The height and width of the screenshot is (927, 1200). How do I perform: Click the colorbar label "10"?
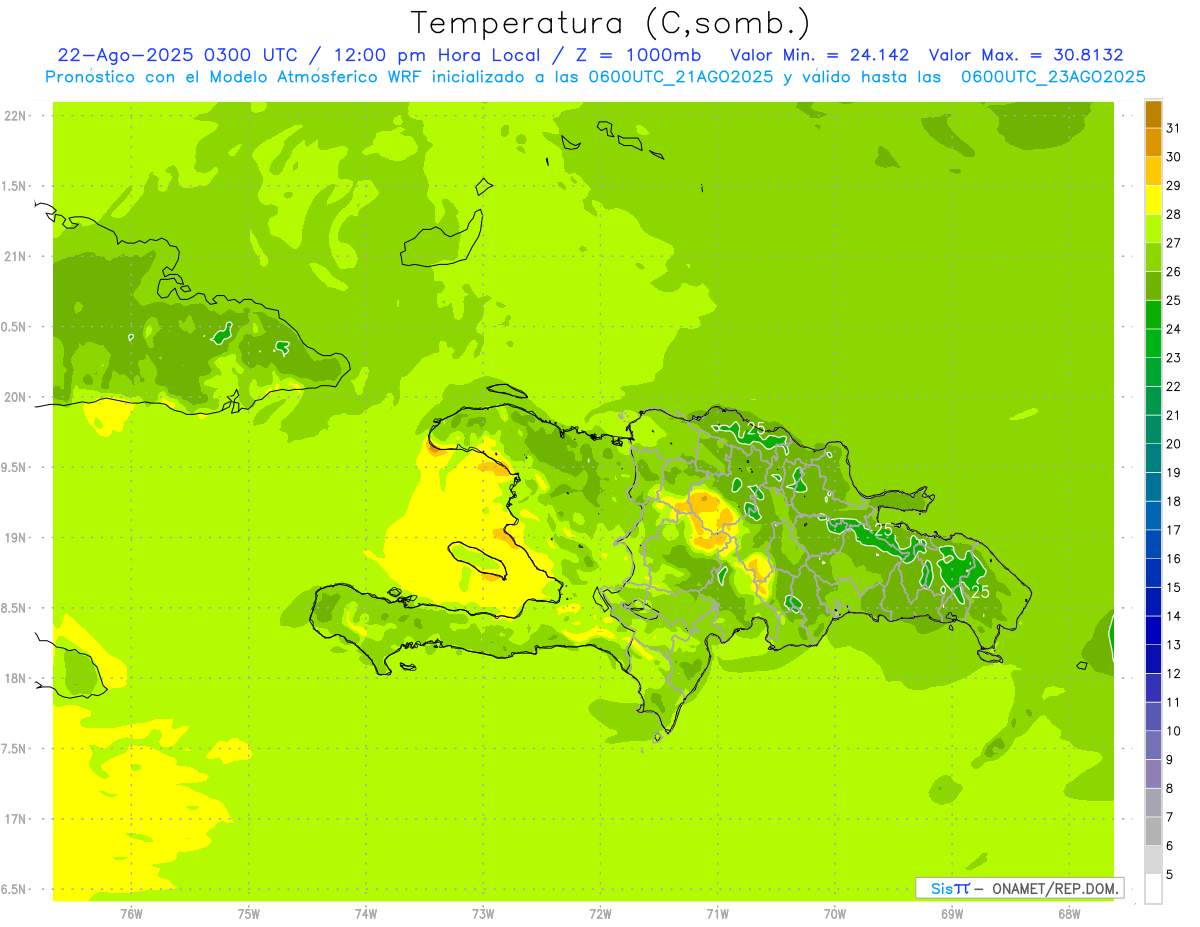pyautogui.click(x=1173, y=731)
